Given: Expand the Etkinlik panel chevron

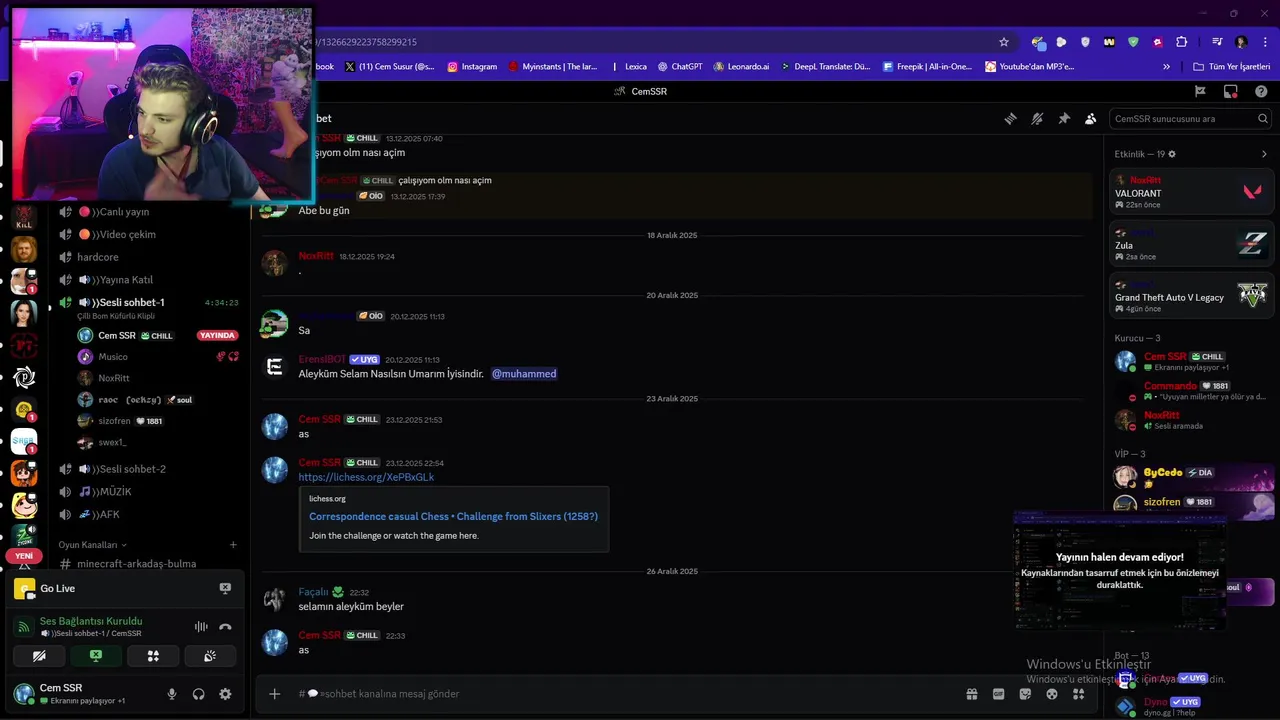Looking at the screenshot, I should tap(1264, 154).
